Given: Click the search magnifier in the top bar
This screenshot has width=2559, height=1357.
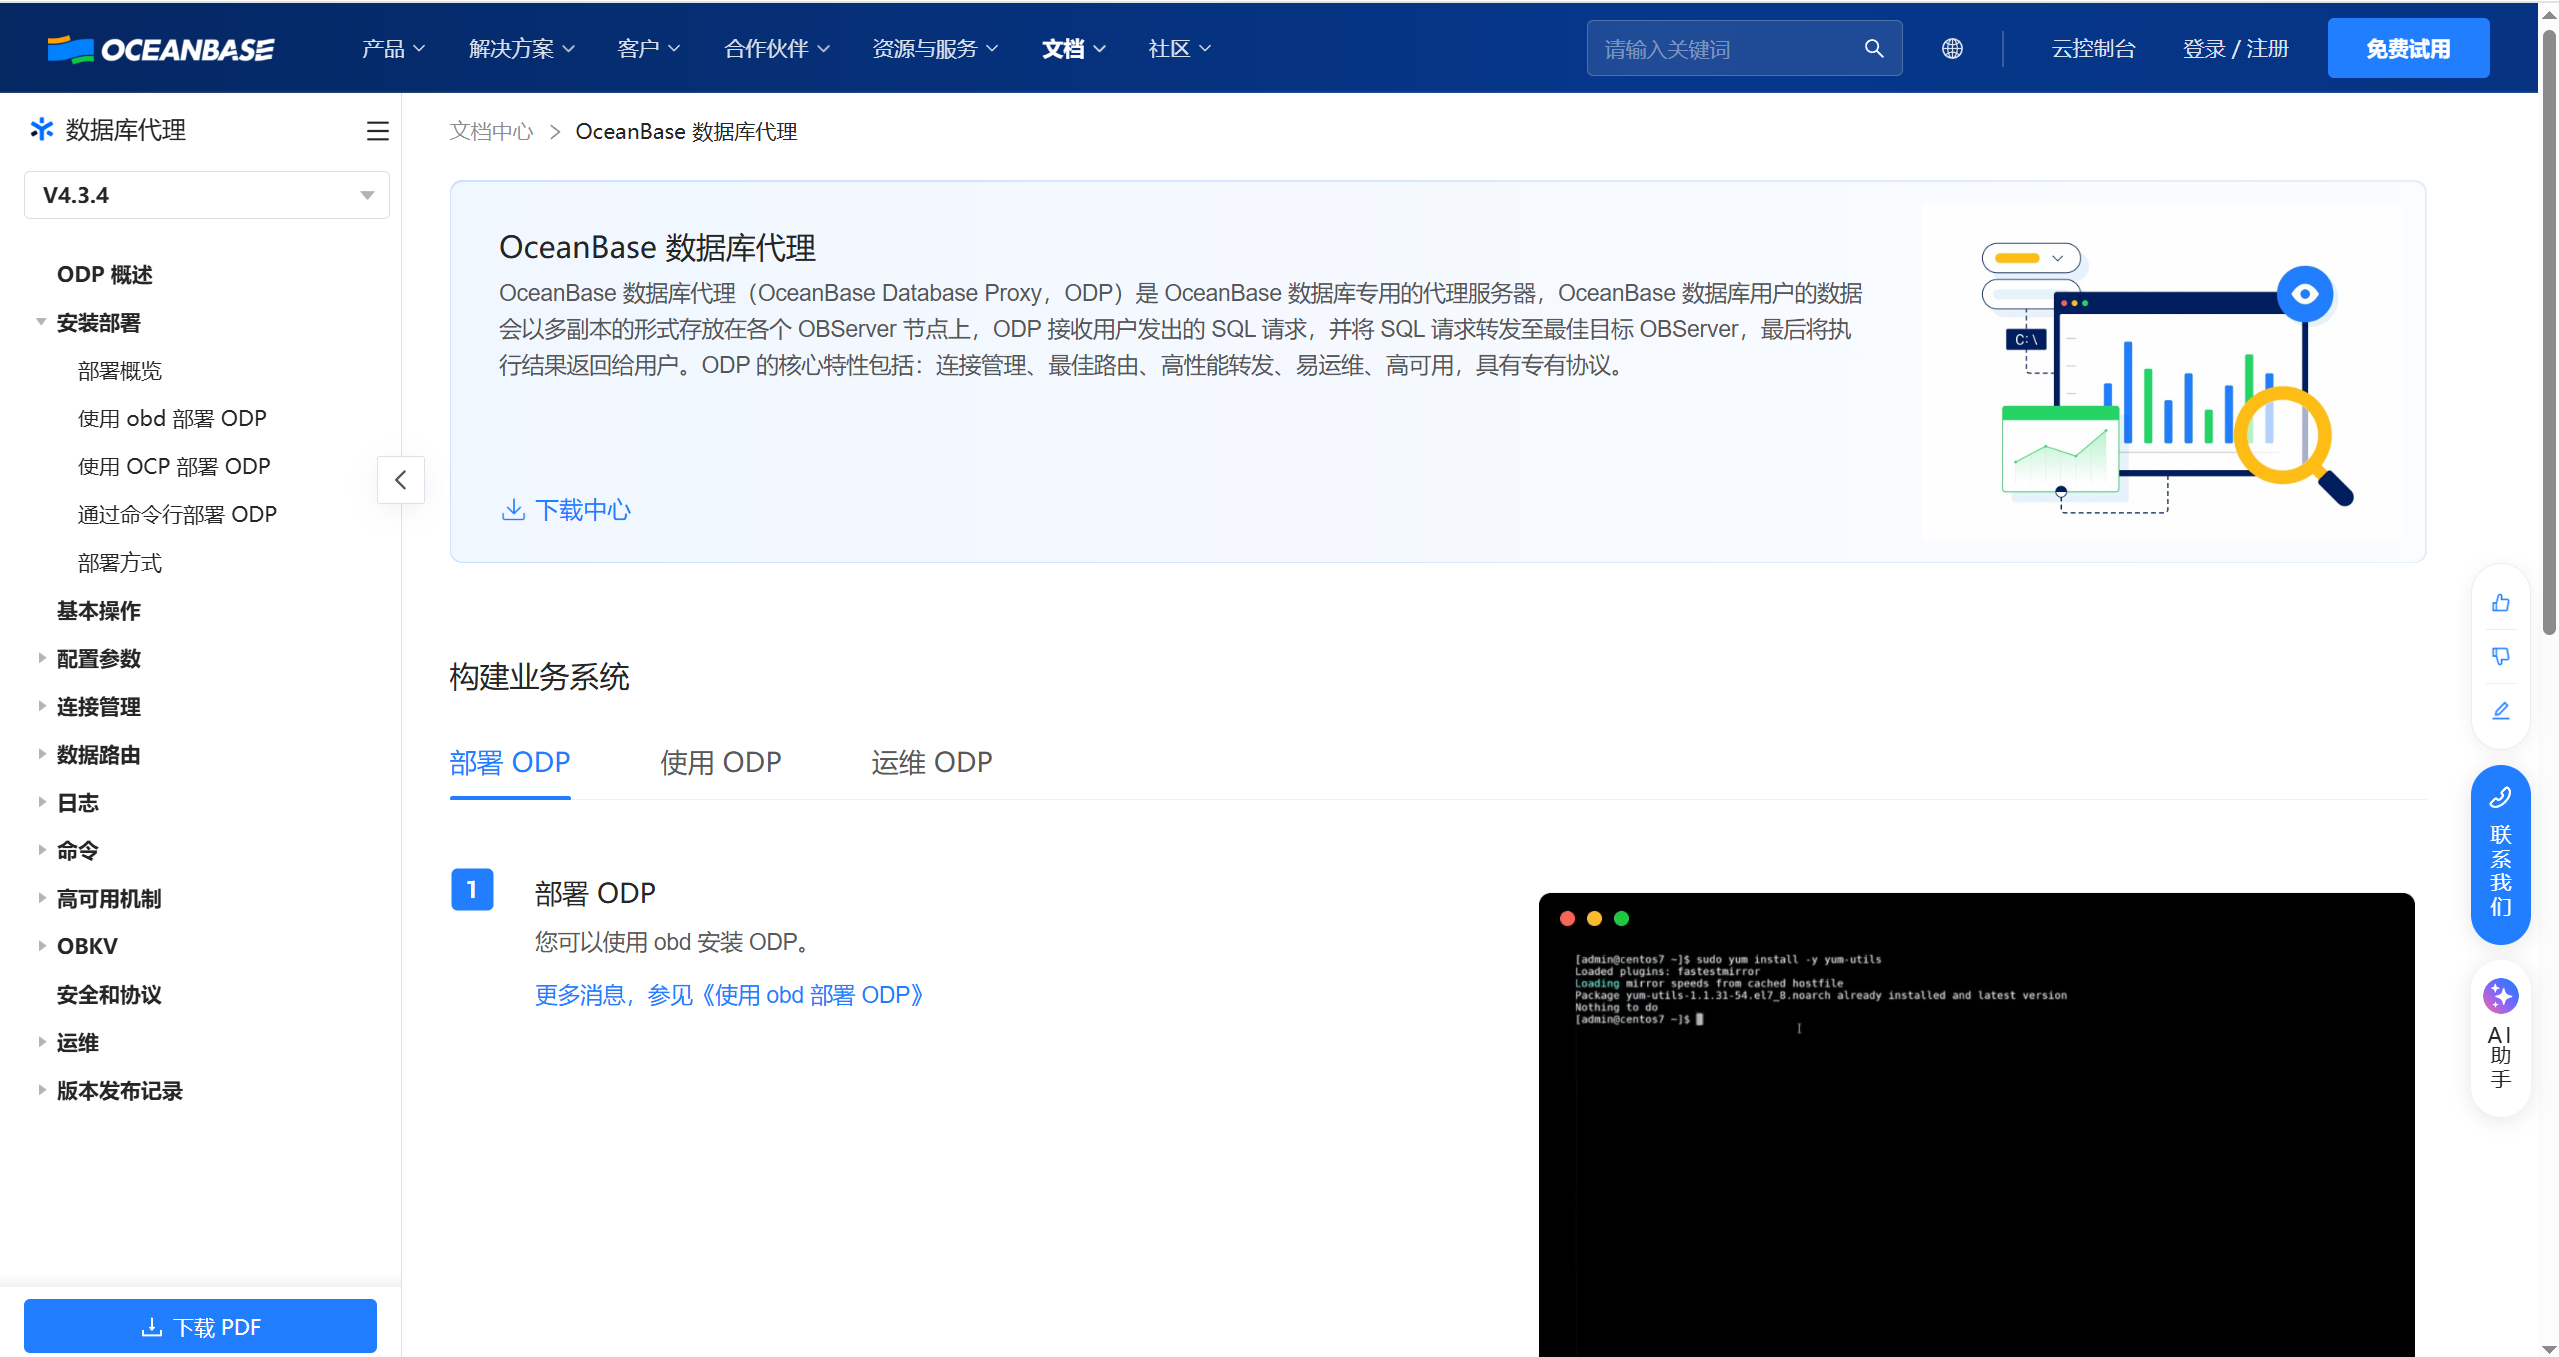Looking at the screenshot, I should (x=1874, y=47).
